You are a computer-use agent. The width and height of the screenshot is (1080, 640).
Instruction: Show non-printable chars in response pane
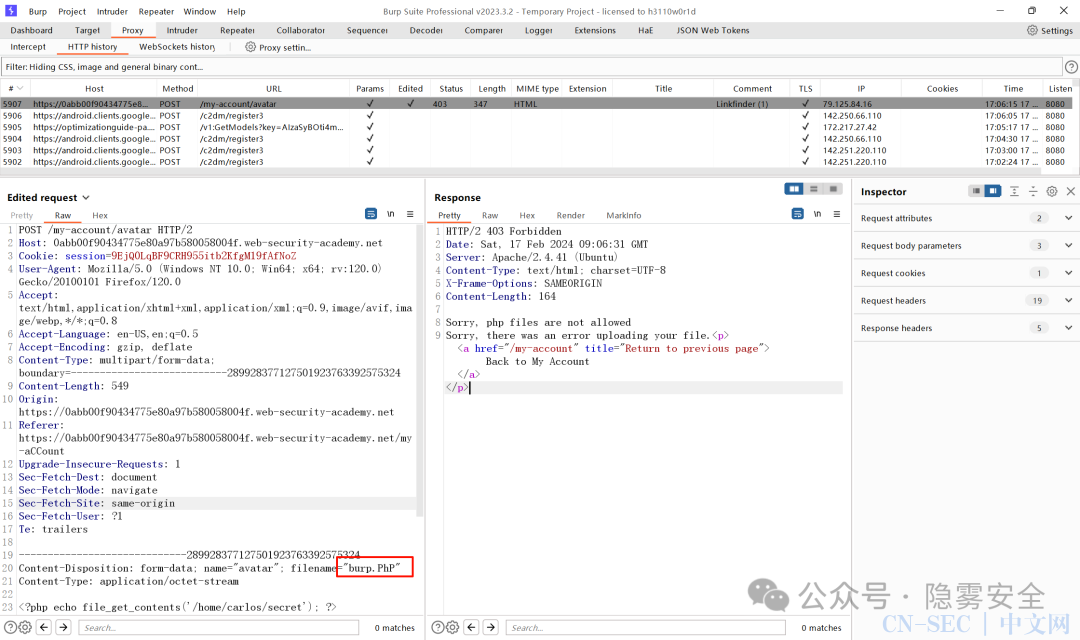(x=817, y=214)
